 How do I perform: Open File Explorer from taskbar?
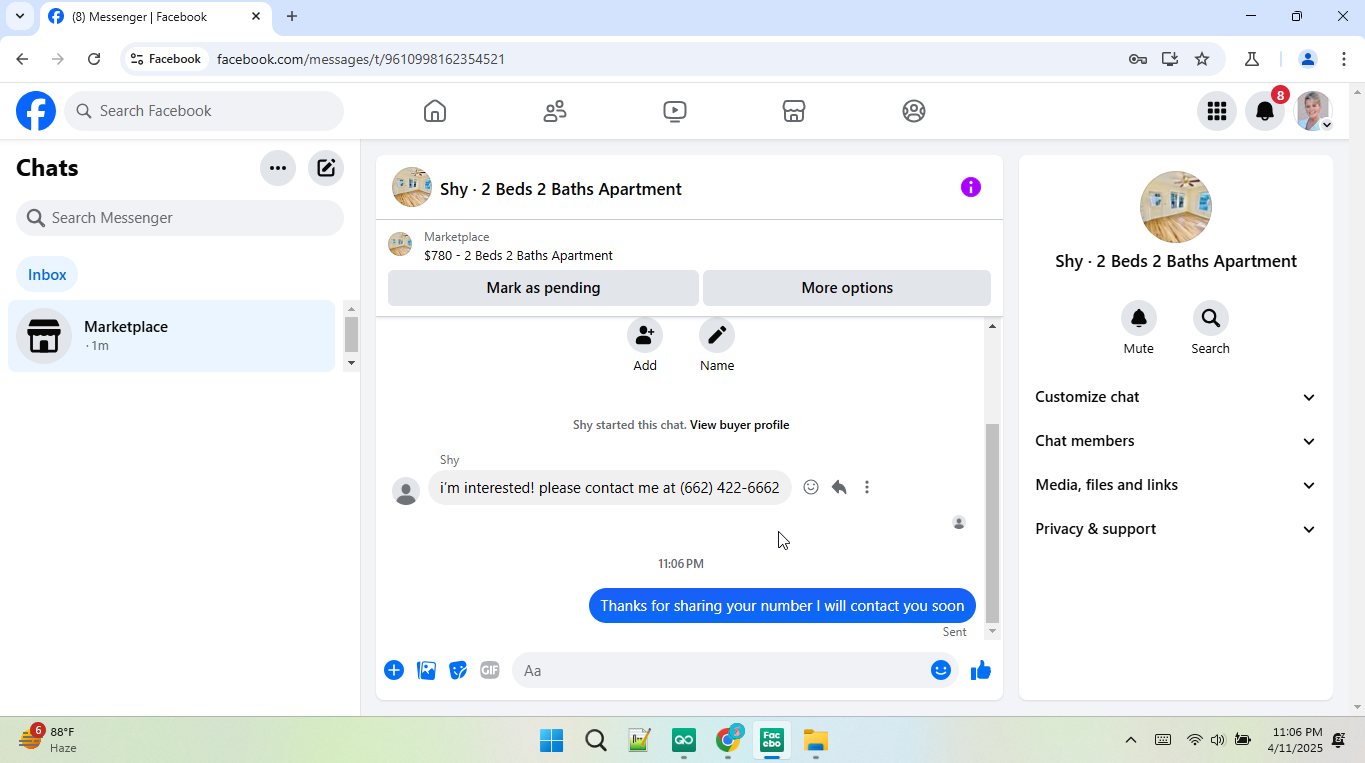tap(816, 741)
